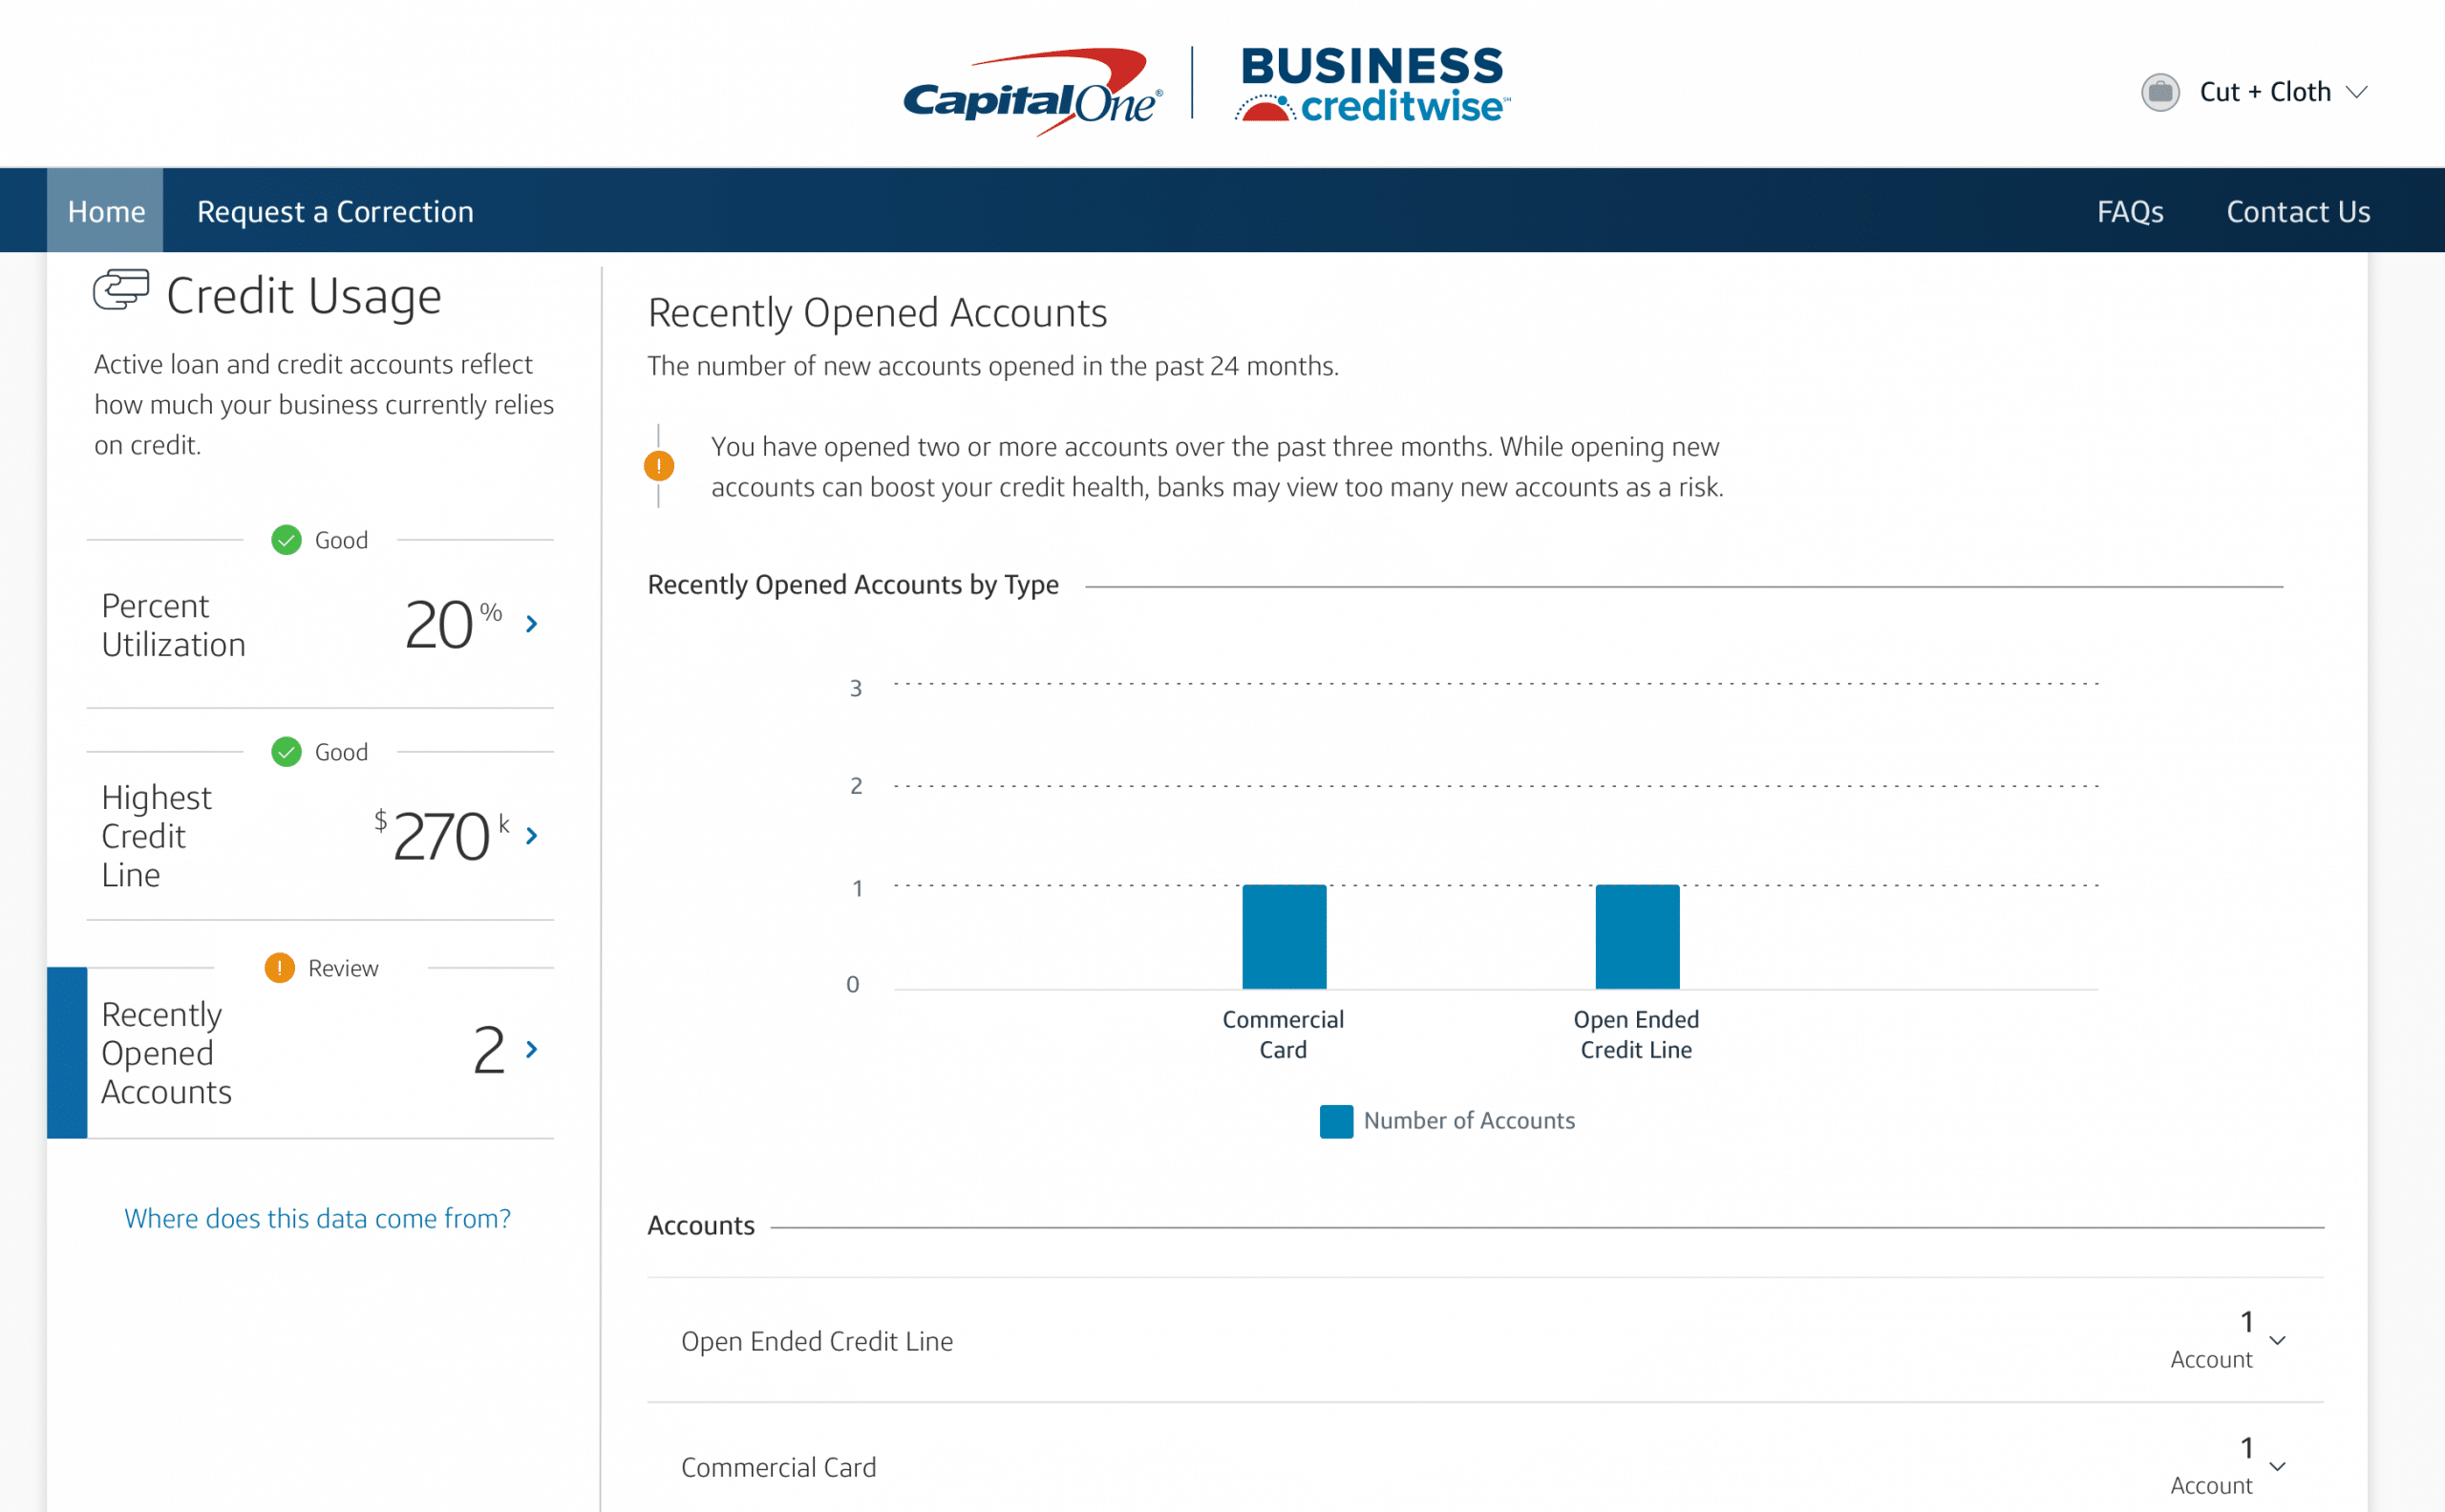Open Percent Utilization details via its chevron
Screen dimensions: 2445x1512
pos(531,624)
